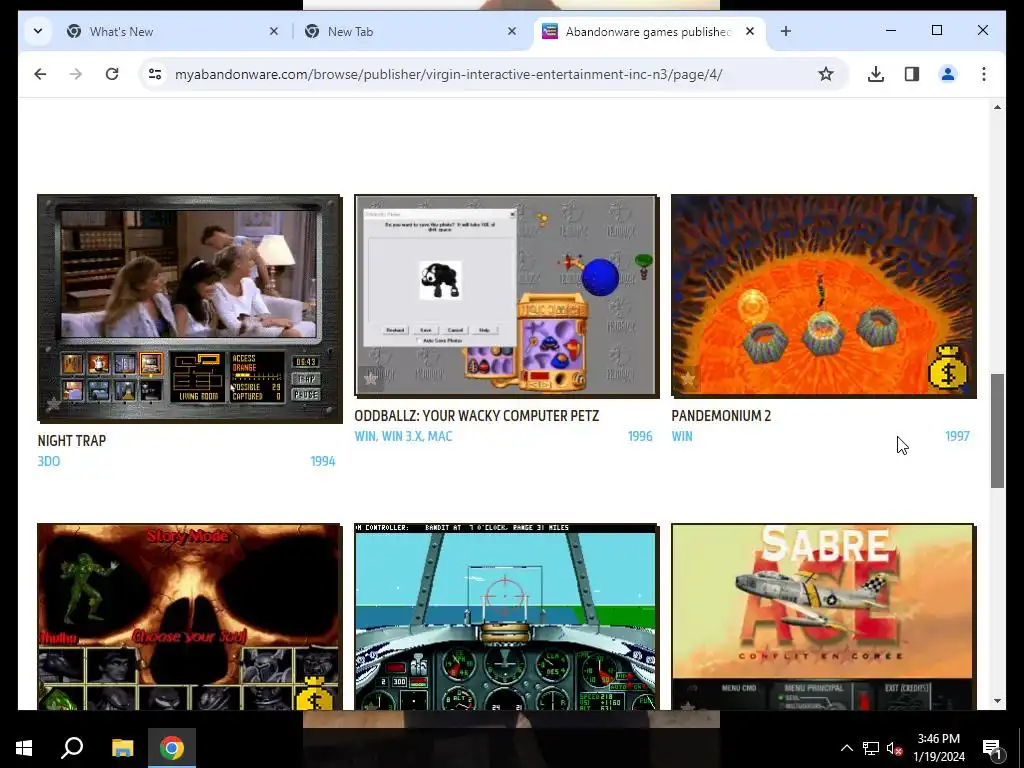
Task: Open the Night Trap title link
Action: click(x=72, y=441)
